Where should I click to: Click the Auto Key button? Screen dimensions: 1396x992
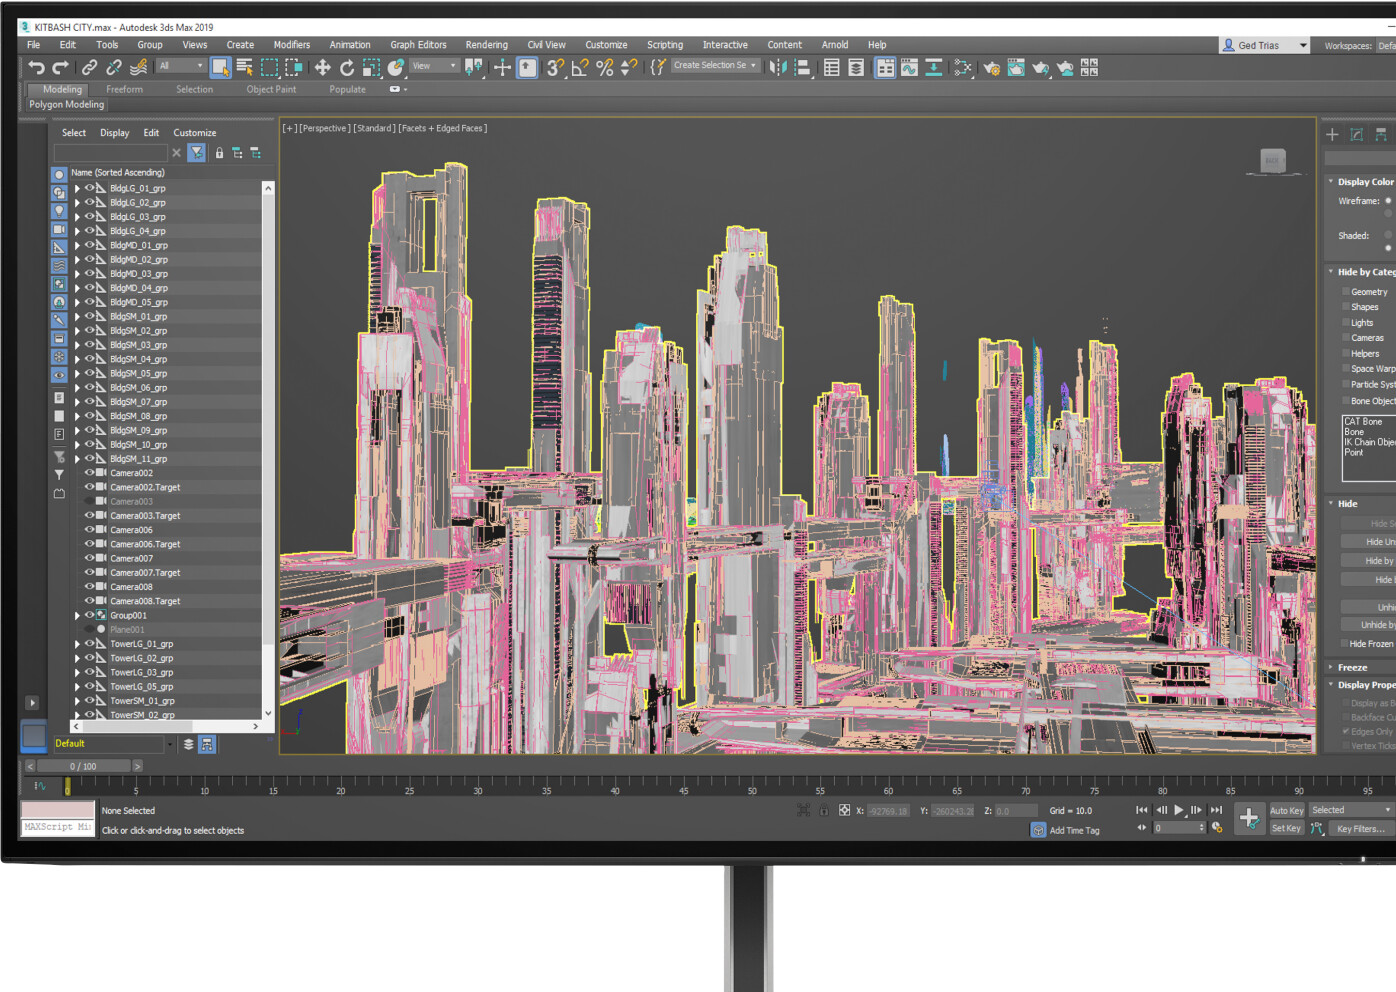(1286, 811)
